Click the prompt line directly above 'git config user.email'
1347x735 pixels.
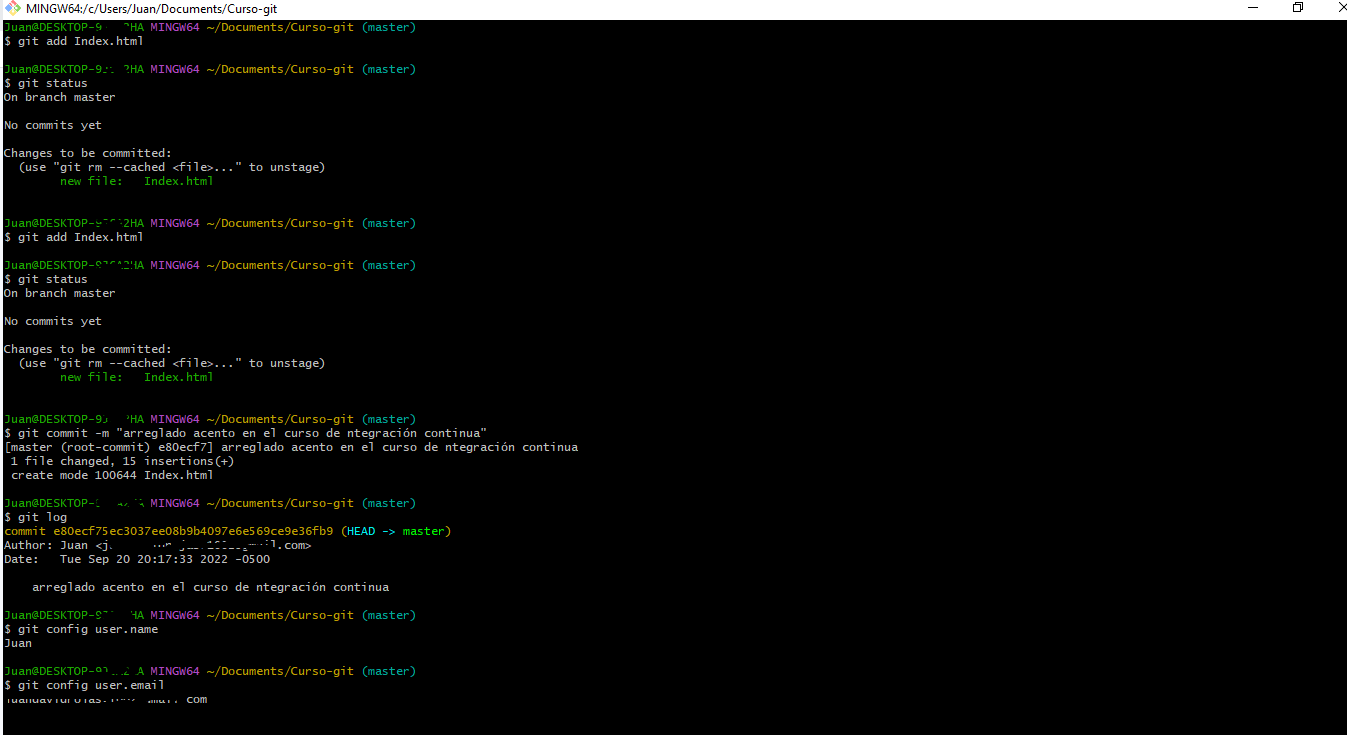click(210, 671)
